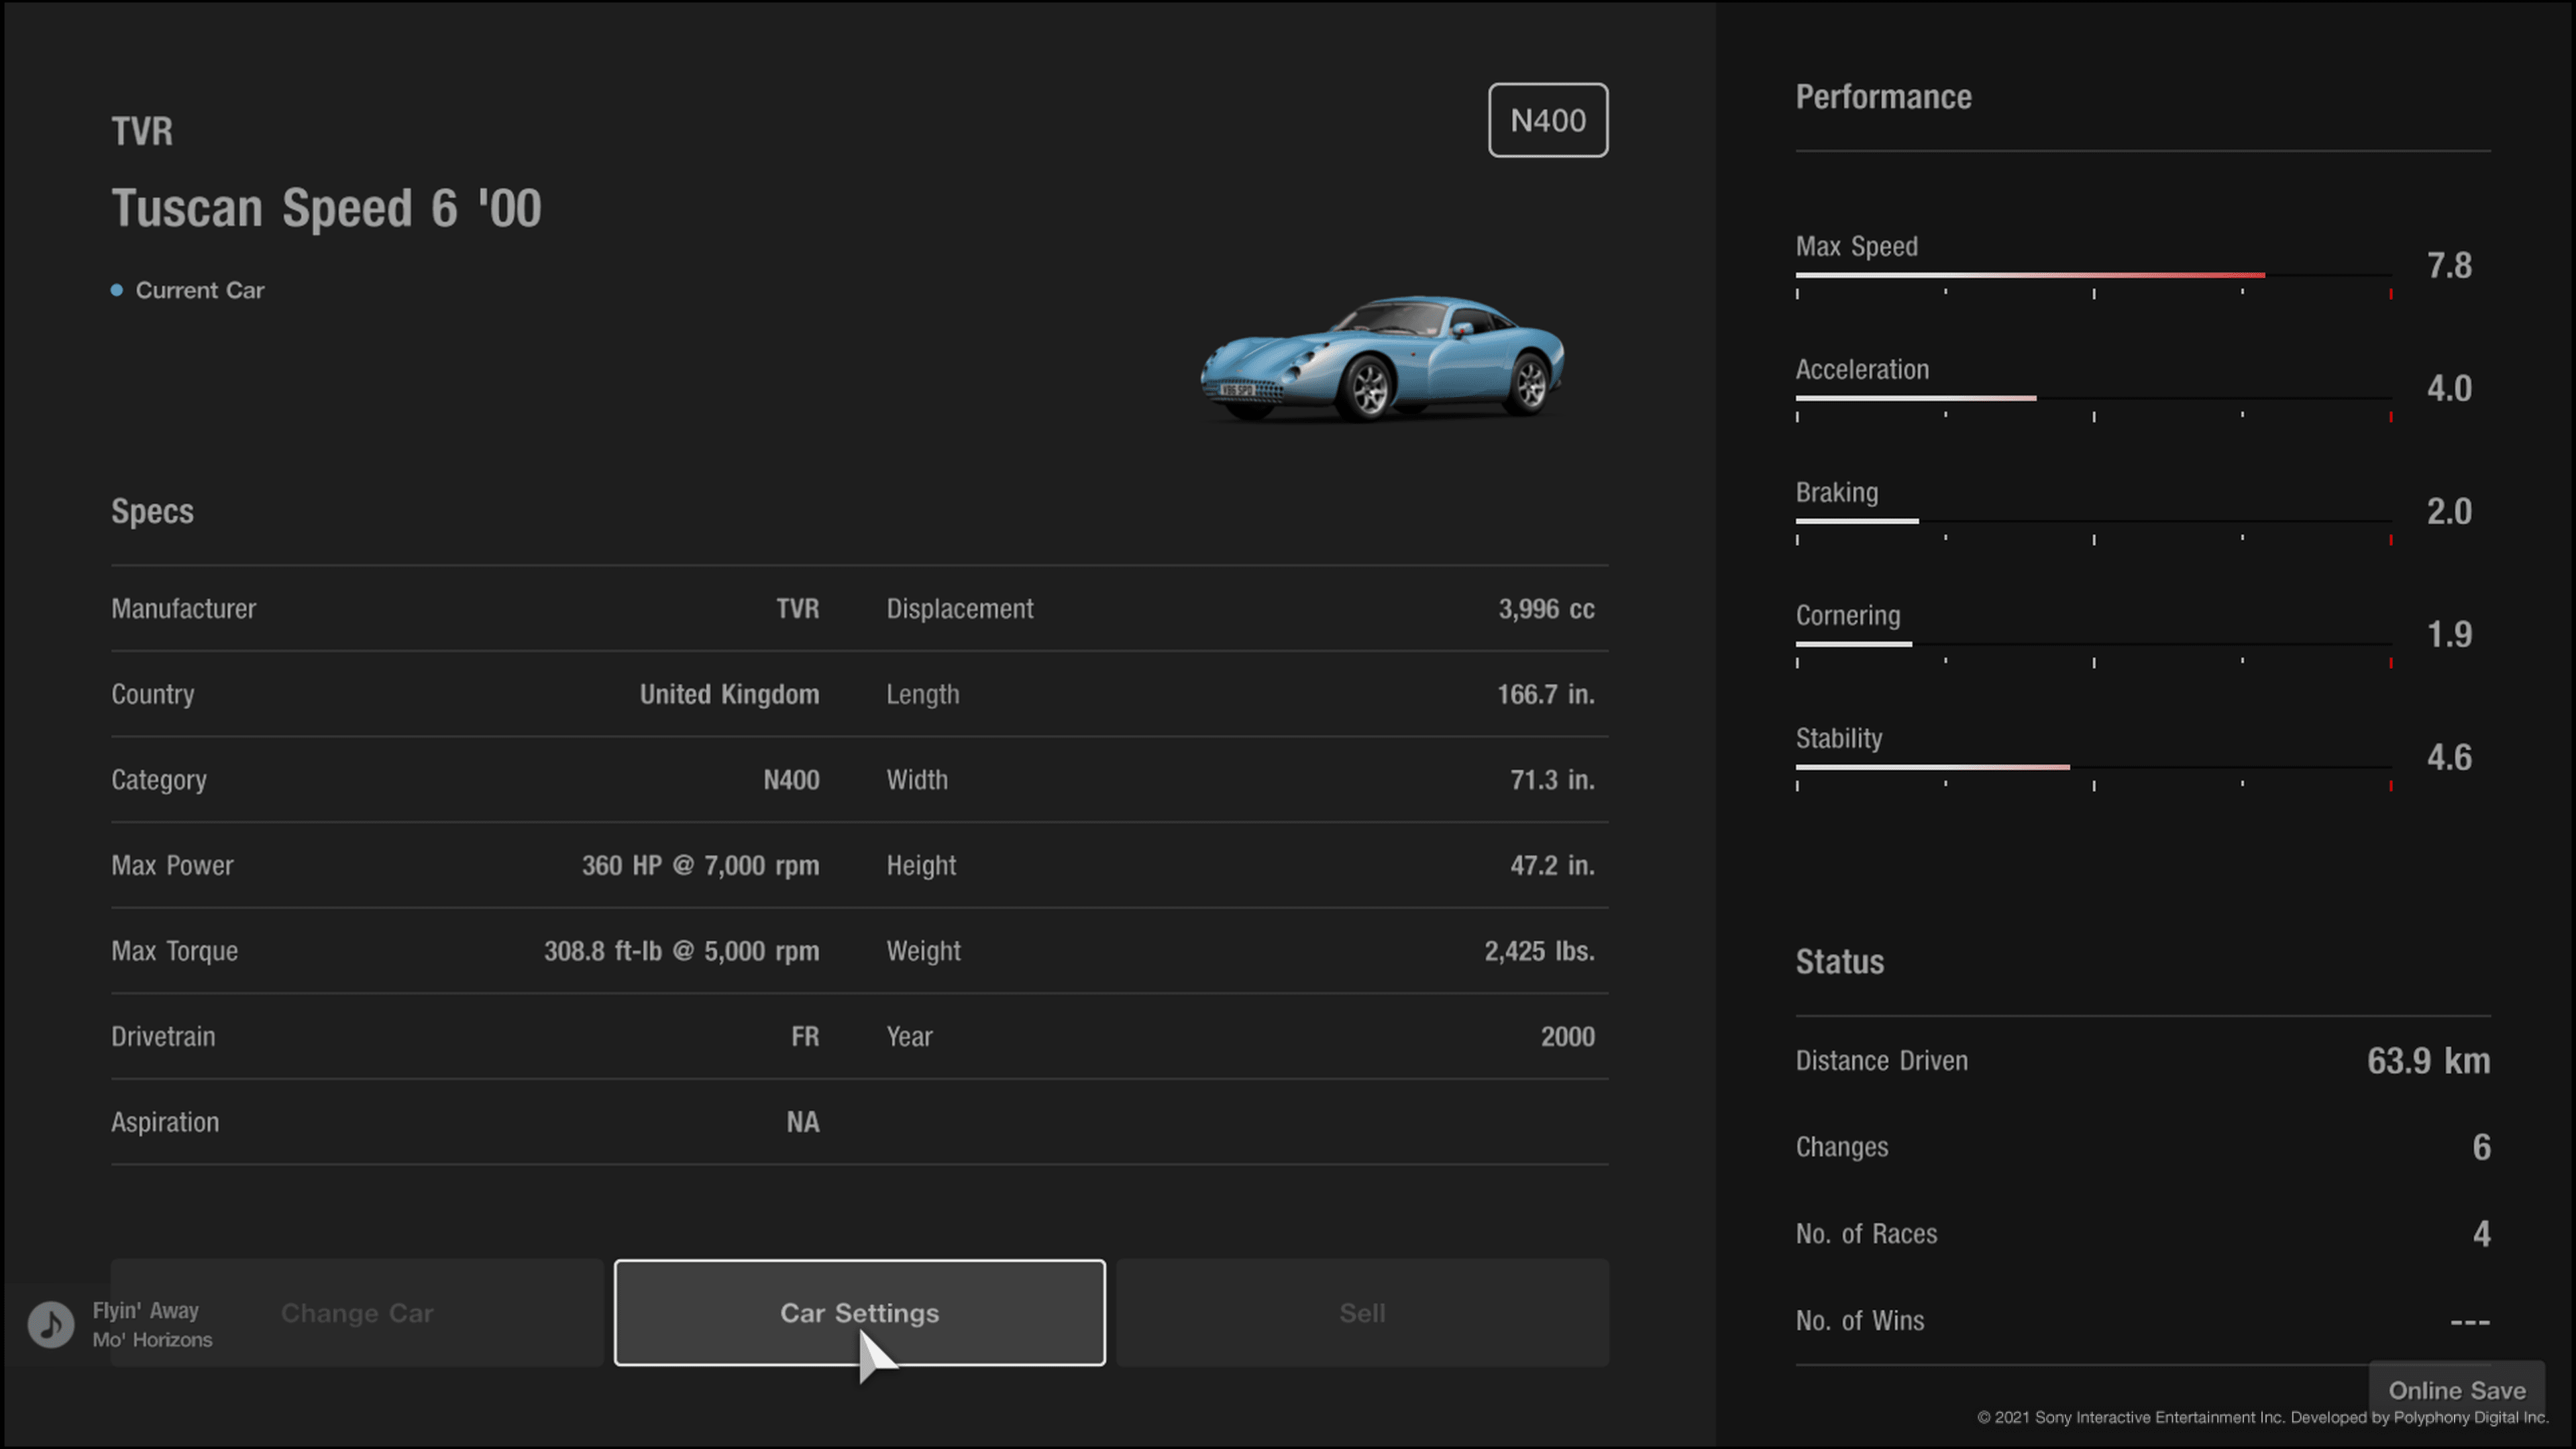2576x1449 pixels.
Task: Click the '166.7 in.' length value
Action: pos(1545,694)
